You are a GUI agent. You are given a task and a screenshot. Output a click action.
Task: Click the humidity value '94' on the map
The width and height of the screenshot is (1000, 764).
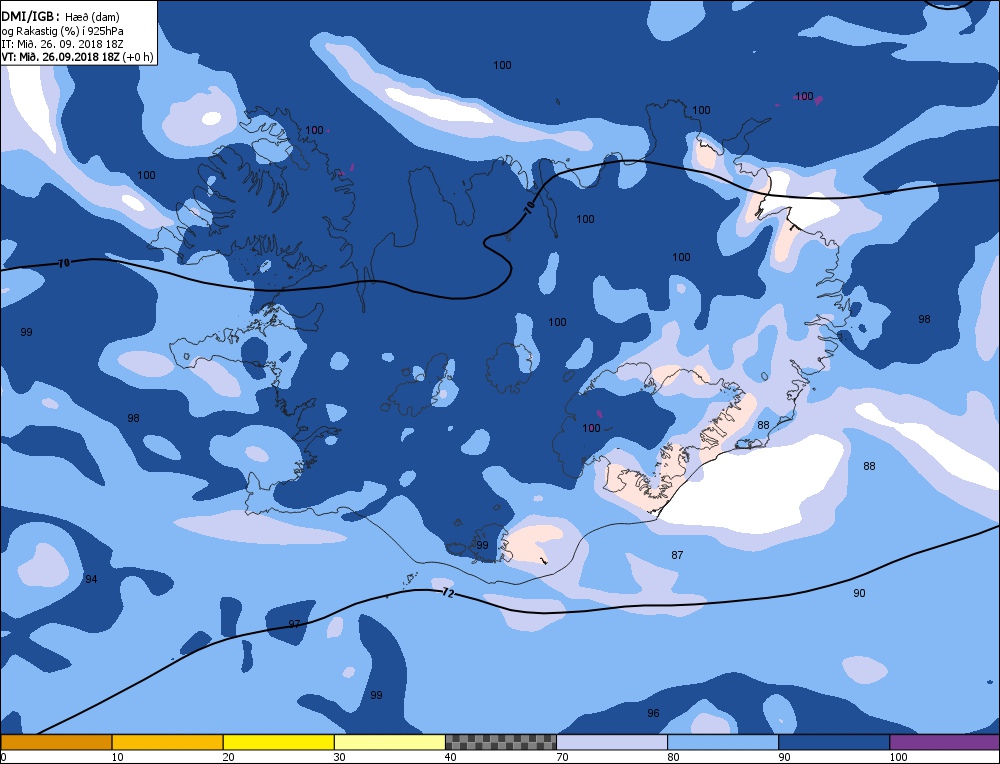[x=91, y=579]
